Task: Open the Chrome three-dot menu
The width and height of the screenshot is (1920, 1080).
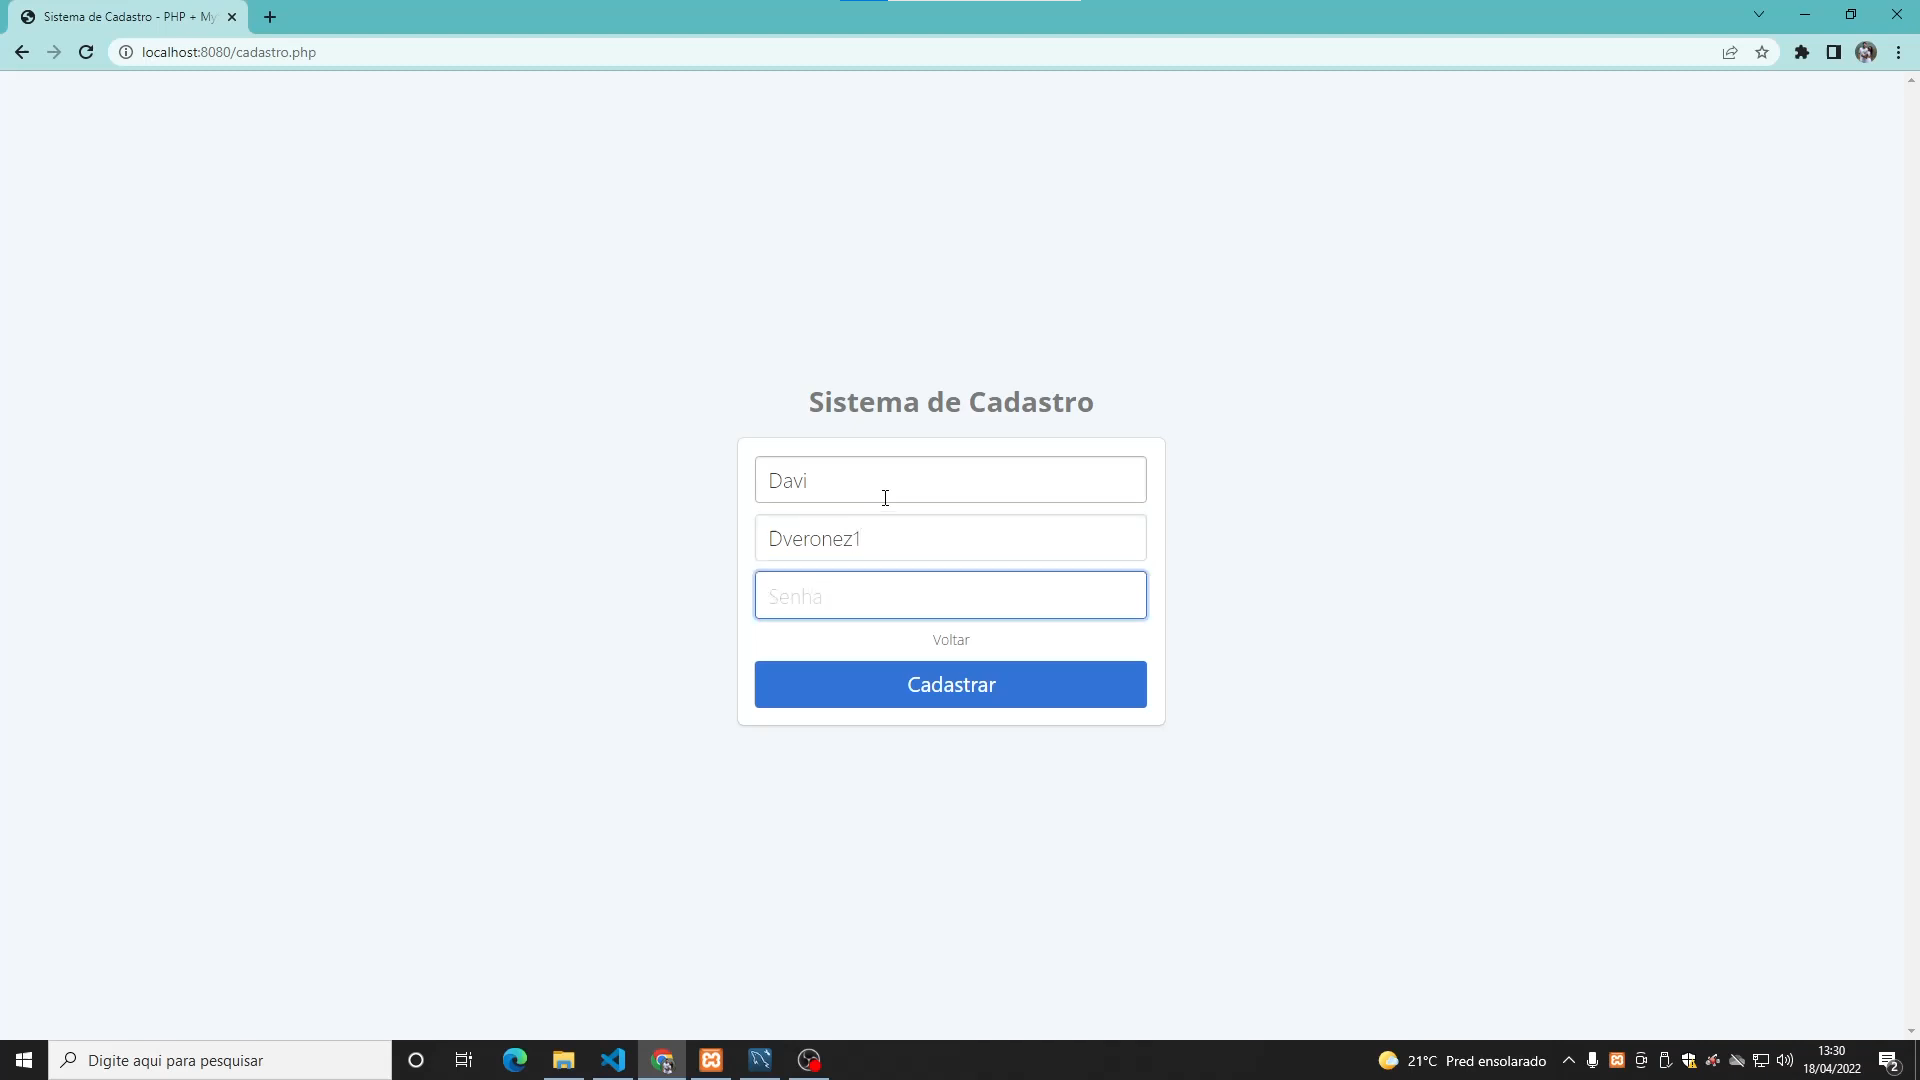Action: tap(1898, 52)
